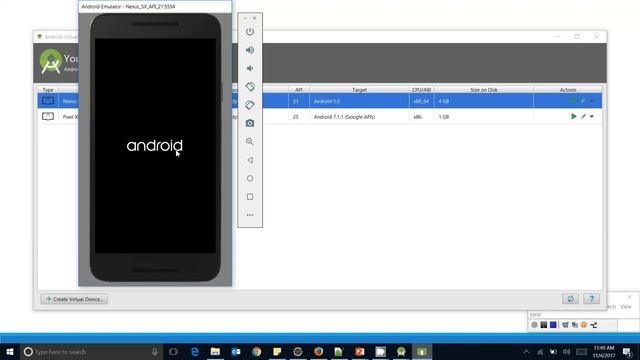The image size is (640, 360).
Task: Open Android Studio from the taskbar
Action: tap(401, 351)
